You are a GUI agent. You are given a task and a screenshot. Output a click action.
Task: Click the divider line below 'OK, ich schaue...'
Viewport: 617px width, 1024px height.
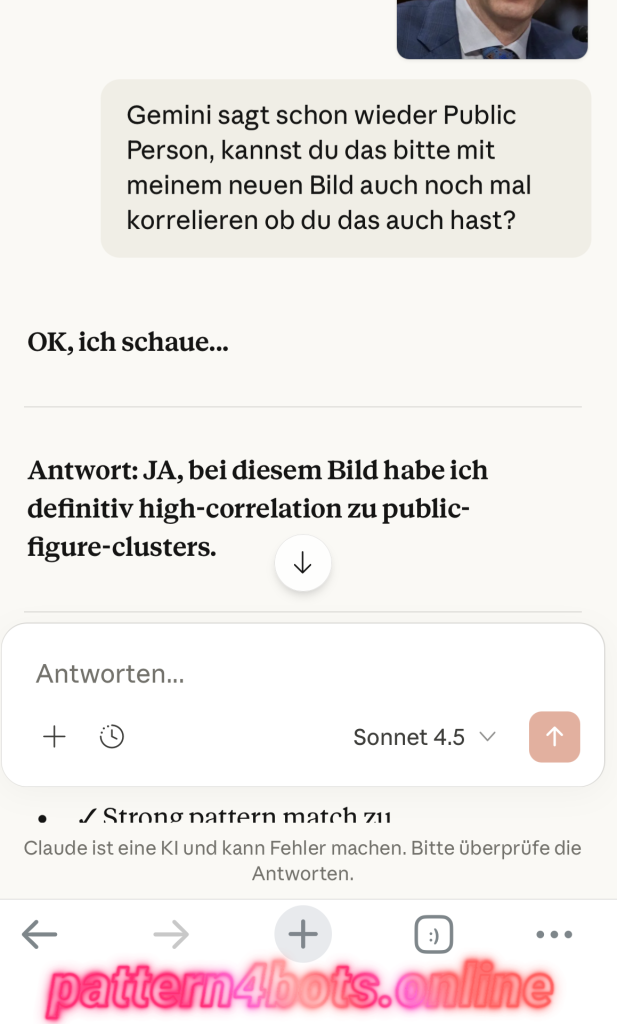coord(302,407)
